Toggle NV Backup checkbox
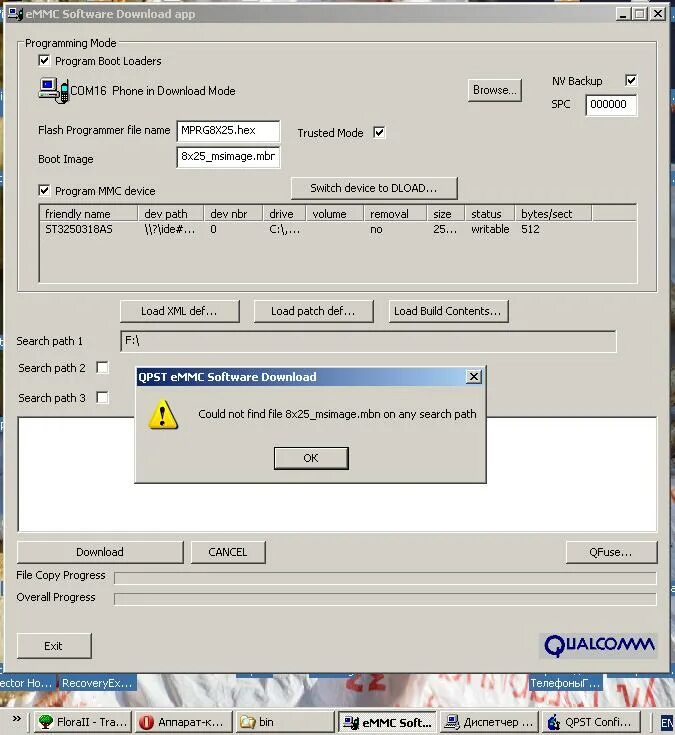 click(x=631, y=80)
